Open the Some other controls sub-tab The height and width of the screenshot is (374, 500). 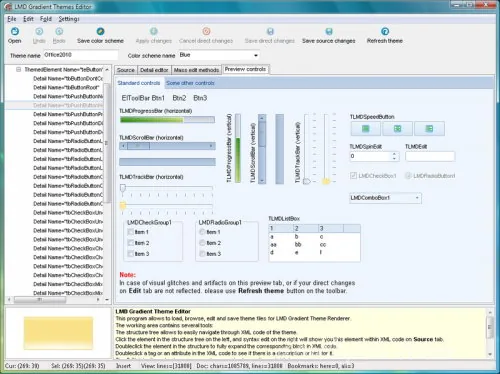[190, 83]
